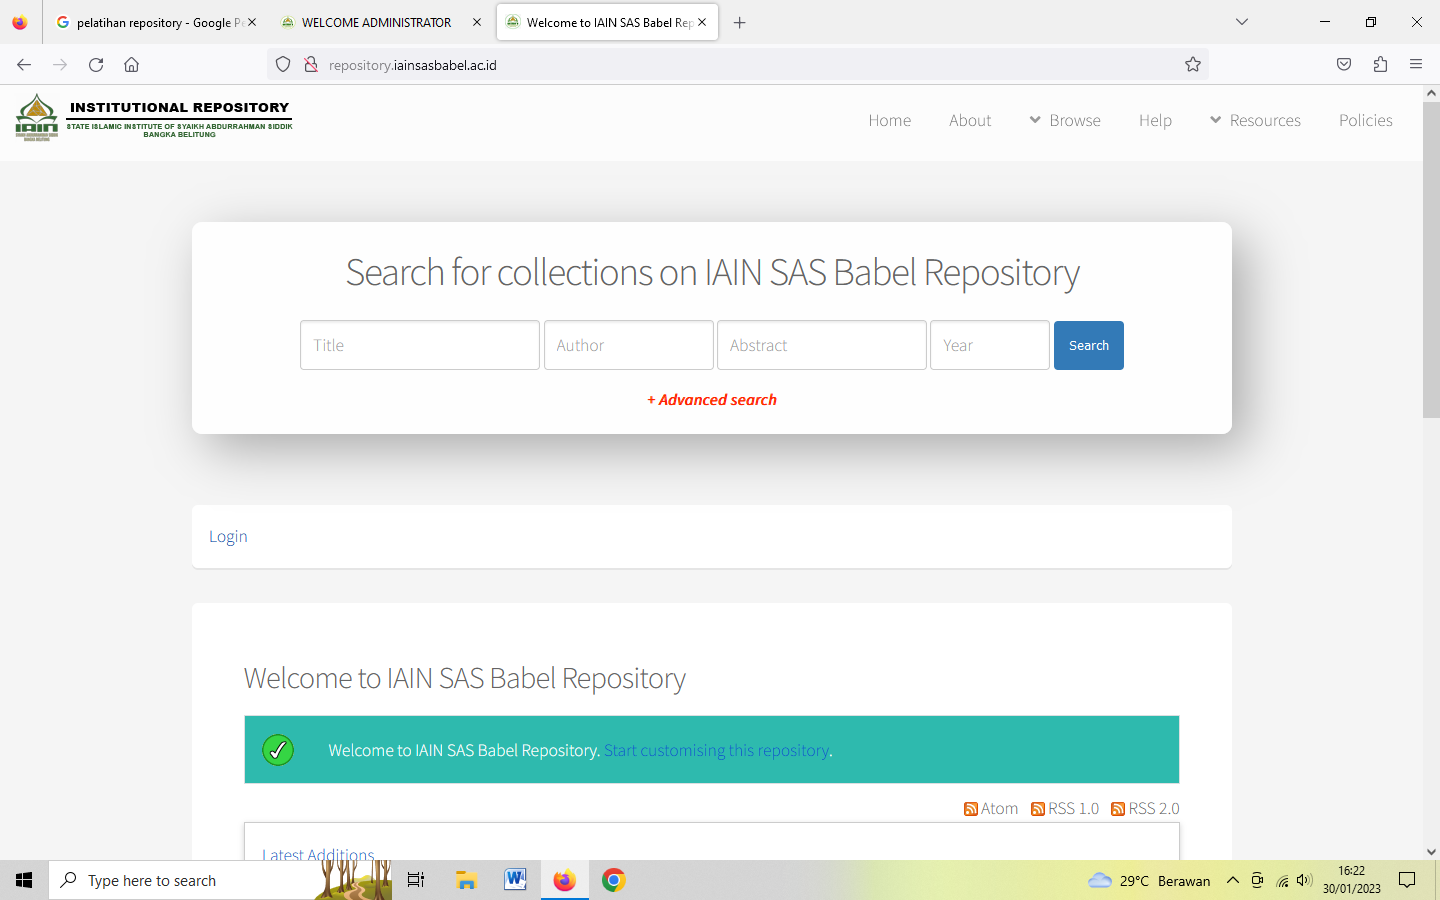
Task: Open the About page
Action: click(970, 120)
